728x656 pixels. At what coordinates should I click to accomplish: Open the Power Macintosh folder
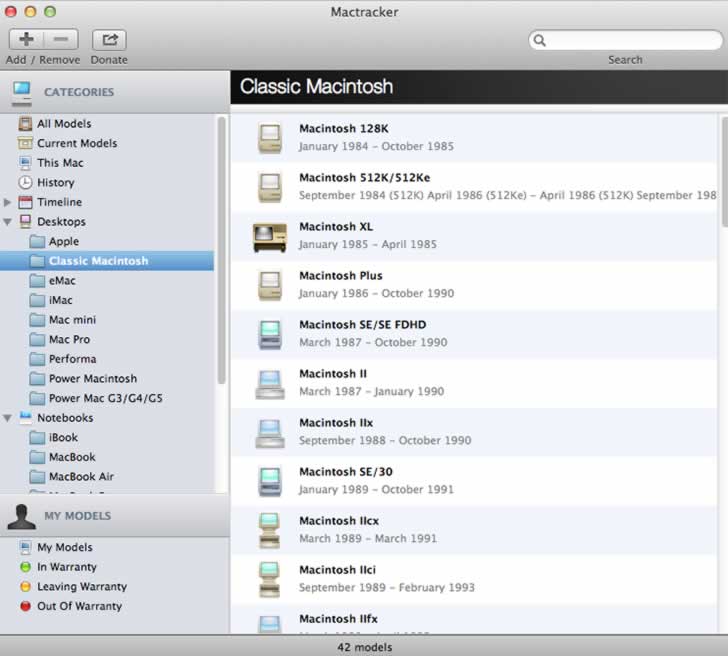(x=37, y=378)
